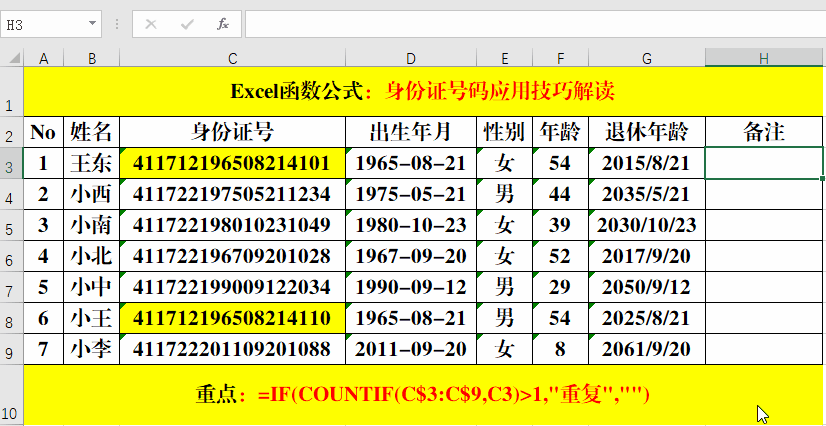The image size is (826, 426).
Task: Click into the formula bar input
Action: [x=535, y=24]
